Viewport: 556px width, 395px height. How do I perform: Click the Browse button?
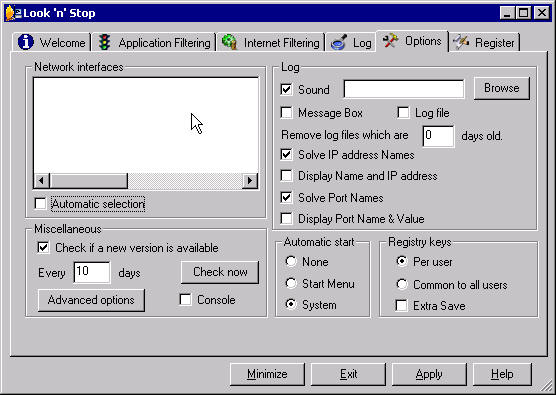point(502,88)
